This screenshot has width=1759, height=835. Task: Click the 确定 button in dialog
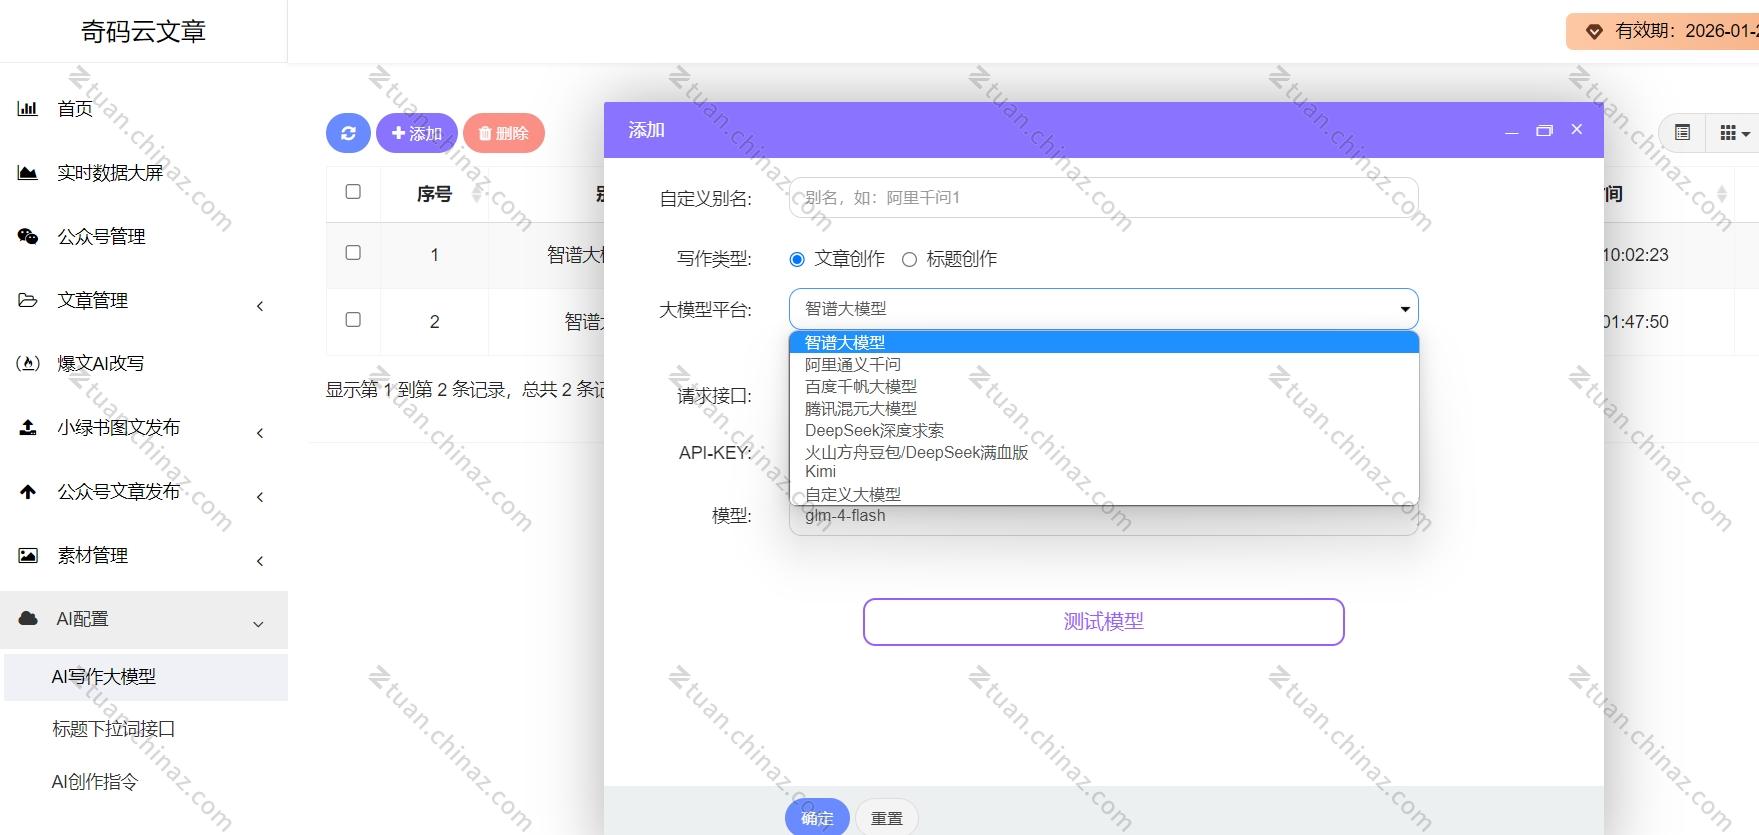pyautogui.click(x=817, y=818)
